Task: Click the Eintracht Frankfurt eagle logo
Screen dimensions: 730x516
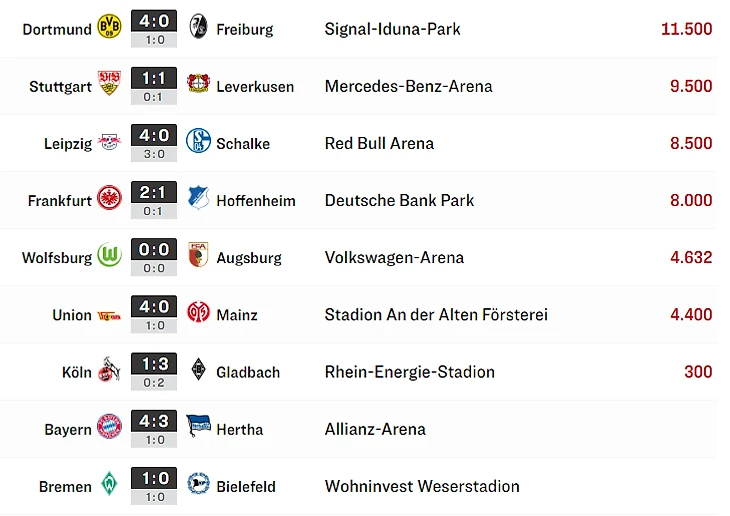Action: pyautogui.click(x=109, y=199)
